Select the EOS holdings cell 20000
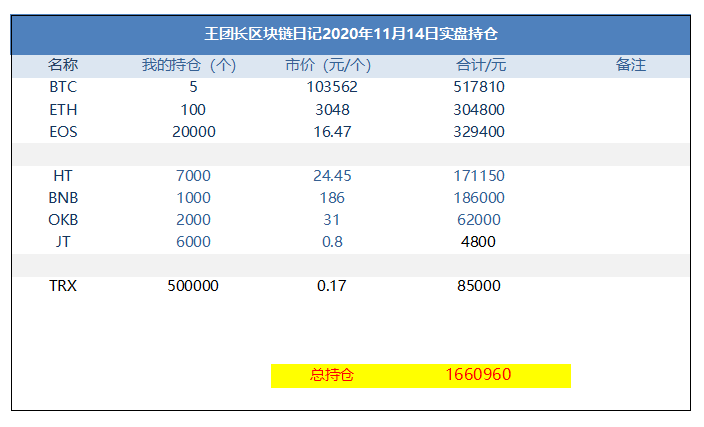Image resolution: width=704 pixels, height=427 pixels. pos(193,131)
